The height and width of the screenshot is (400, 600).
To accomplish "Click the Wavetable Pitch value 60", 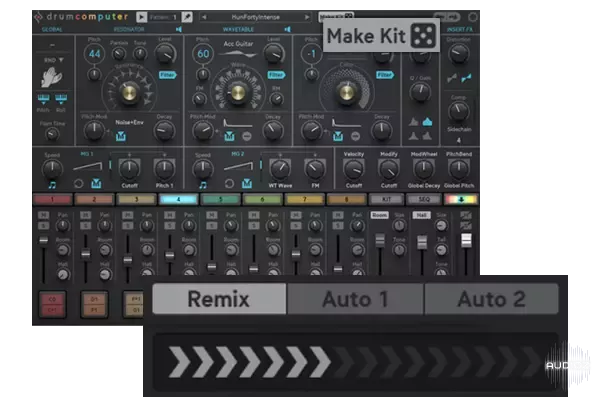I will click(x=203, y=54).
